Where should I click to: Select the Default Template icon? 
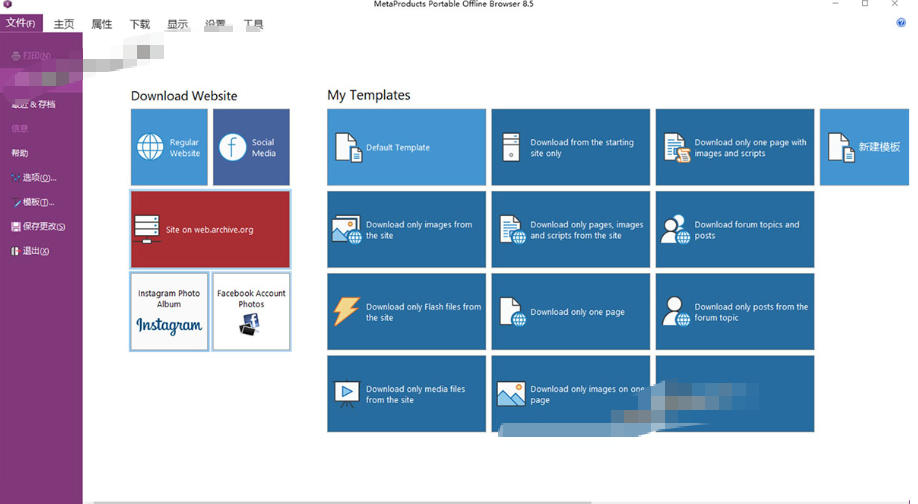point(347,148)
